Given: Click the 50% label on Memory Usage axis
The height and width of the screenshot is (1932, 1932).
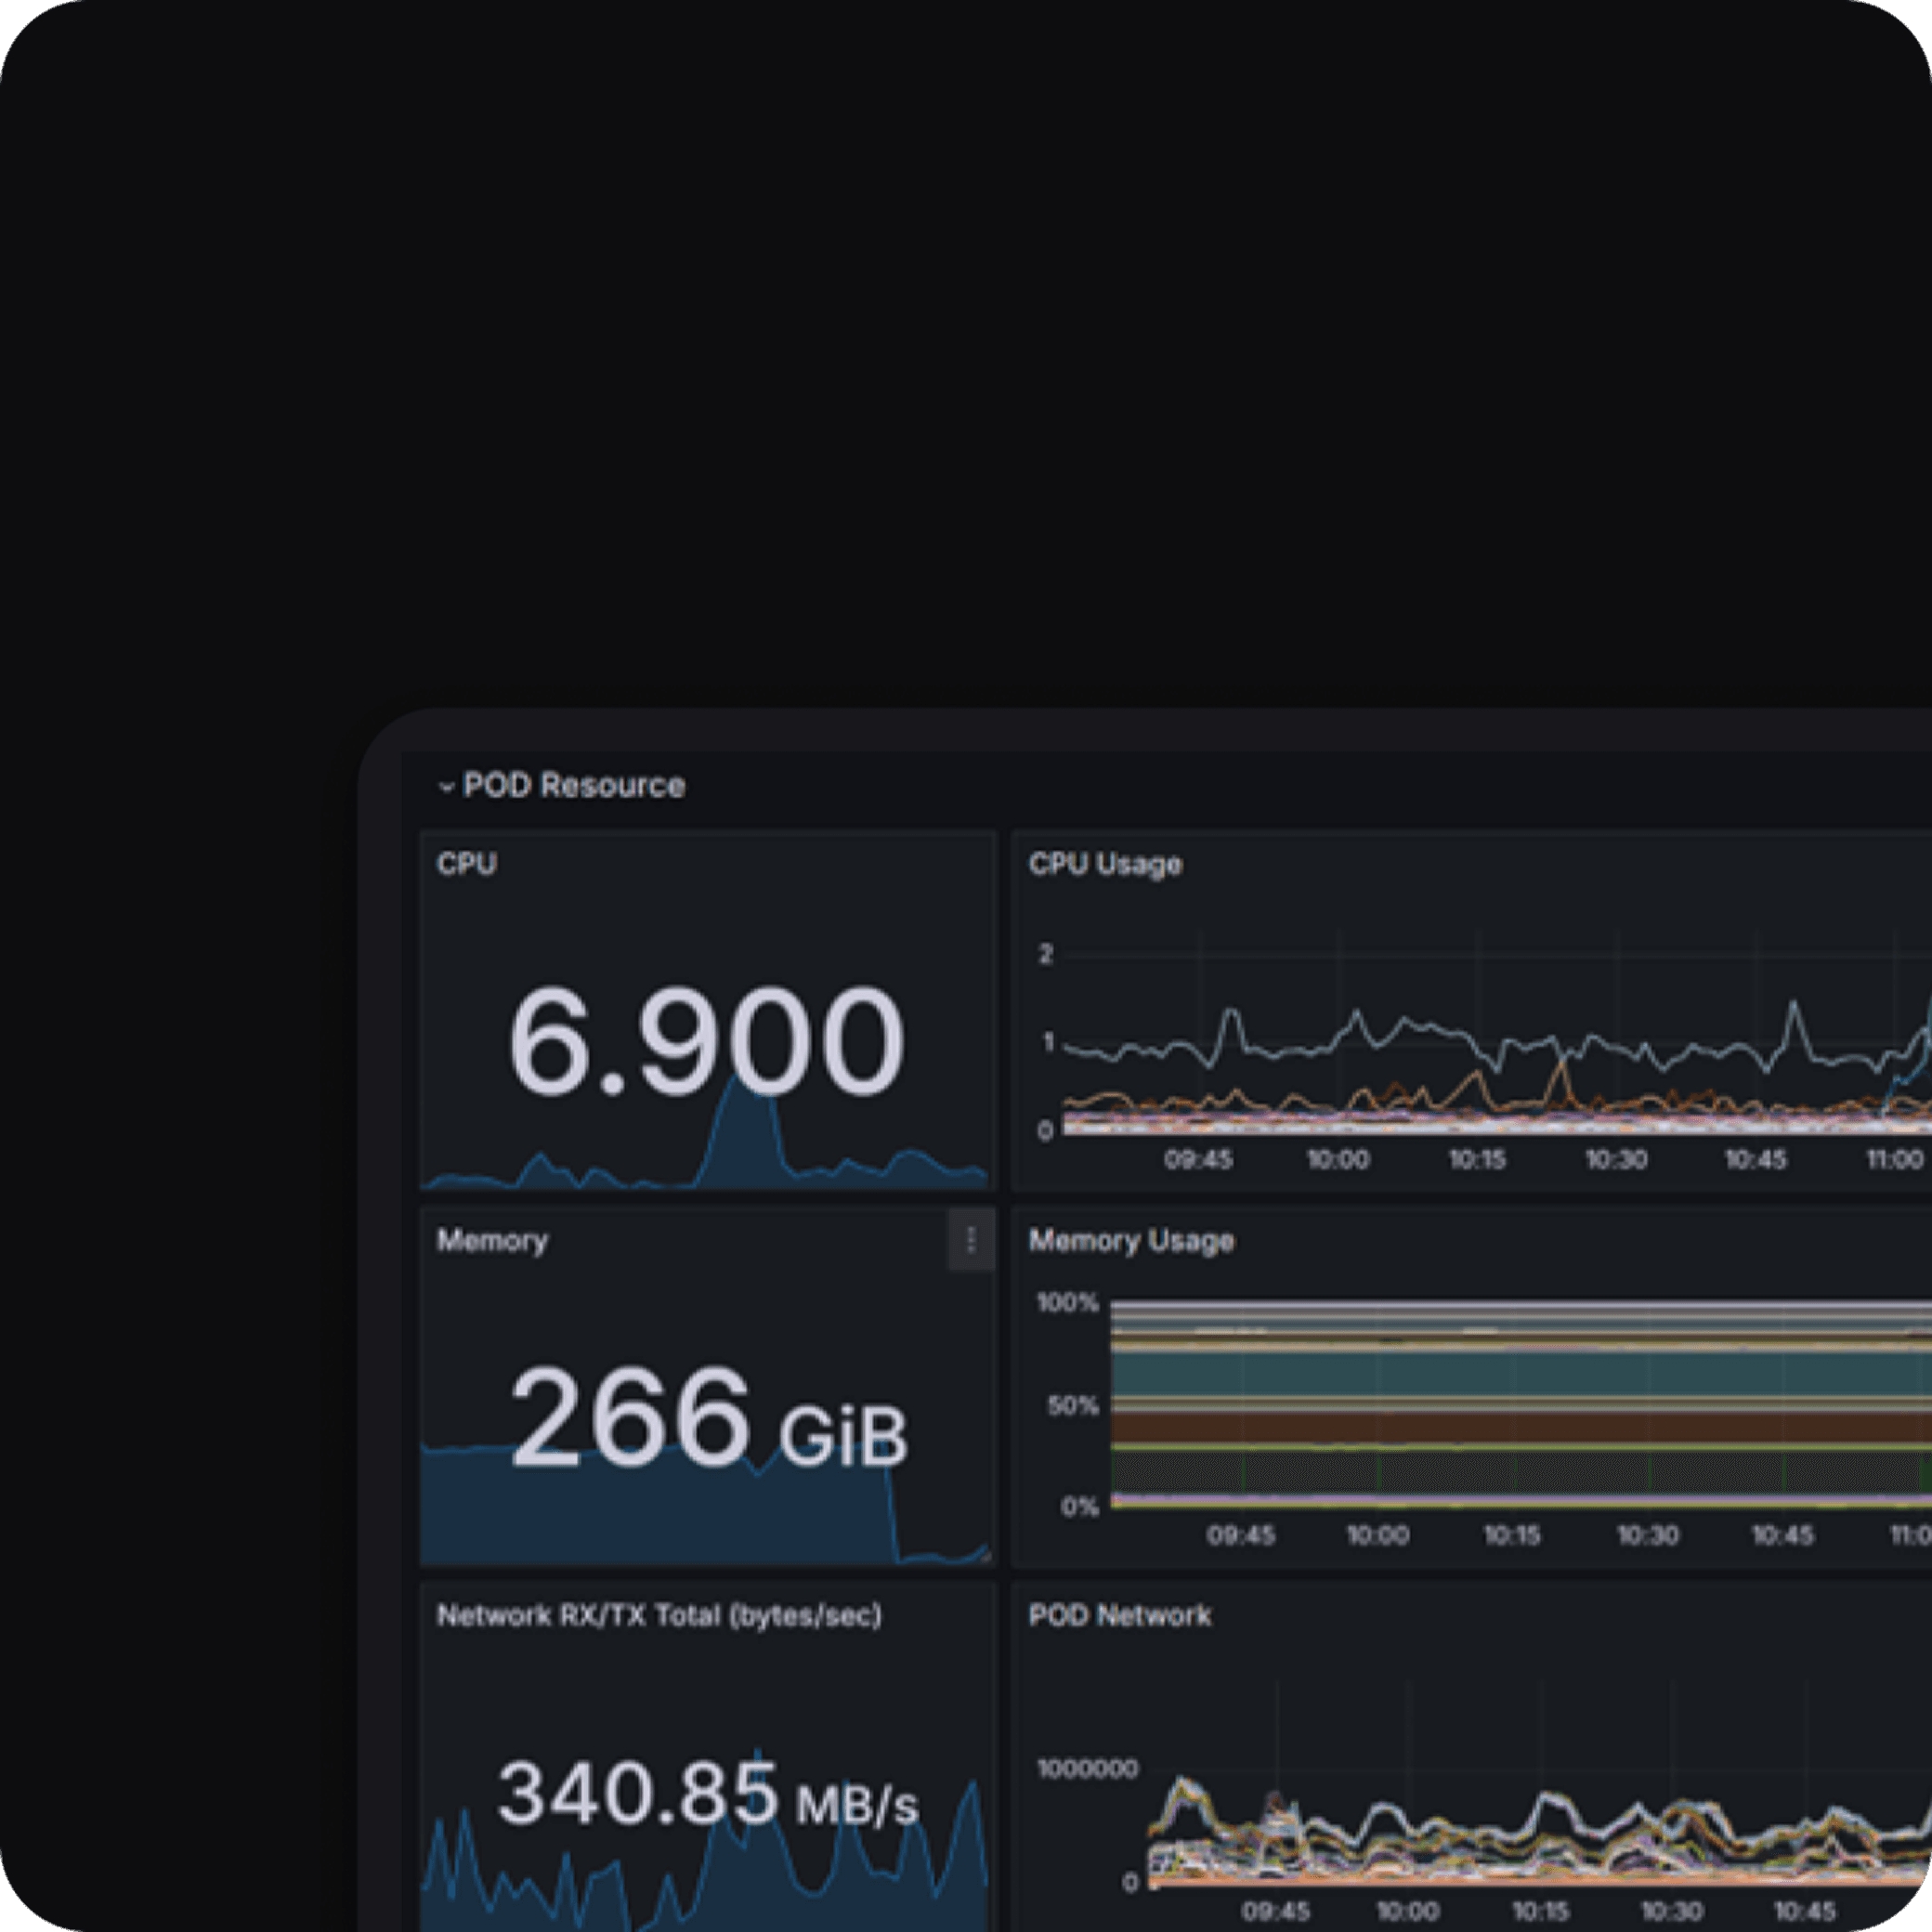Looking at the screenshot, I should [1073, 1406].
